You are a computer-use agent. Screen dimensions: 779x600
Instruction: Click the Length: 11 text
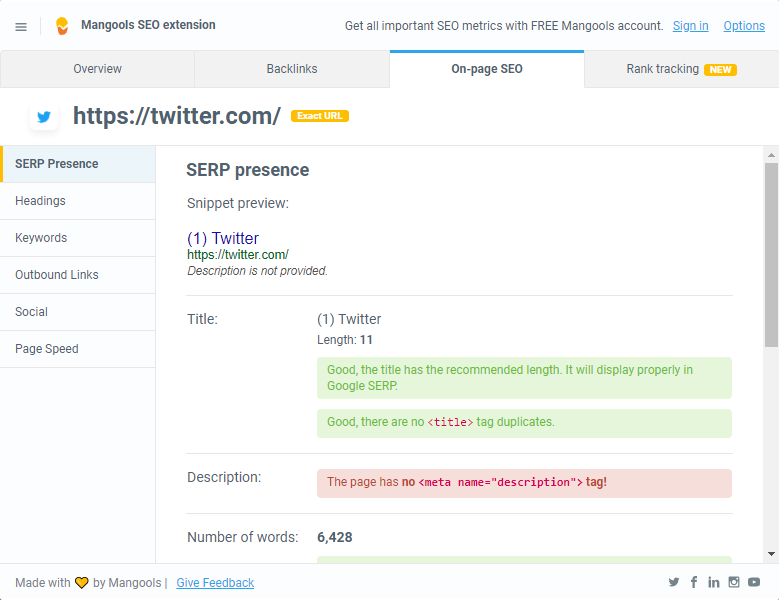(345, 340)
